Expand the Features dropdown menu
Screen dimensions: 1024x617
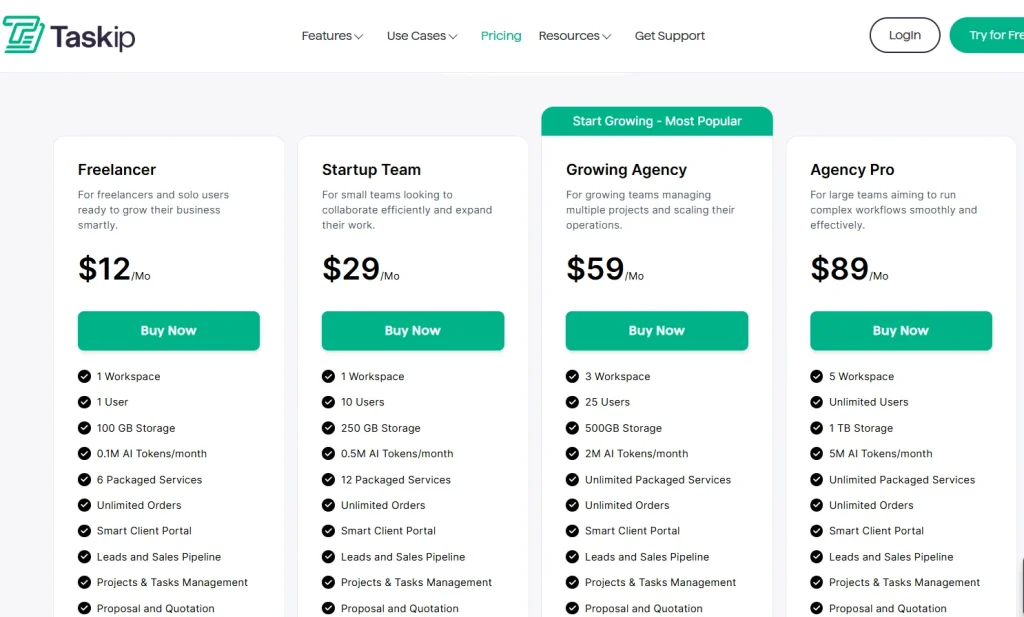332,36
